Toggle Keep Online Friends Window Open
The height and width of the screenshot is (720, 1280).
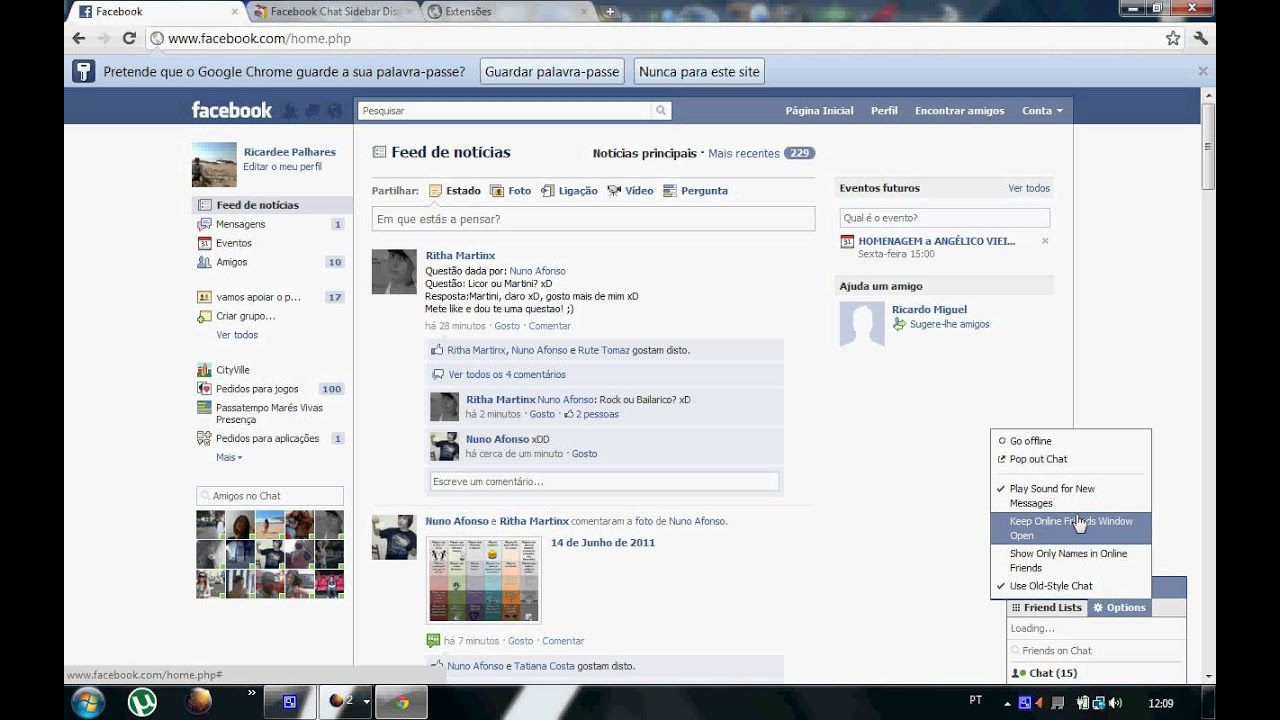1071,528
